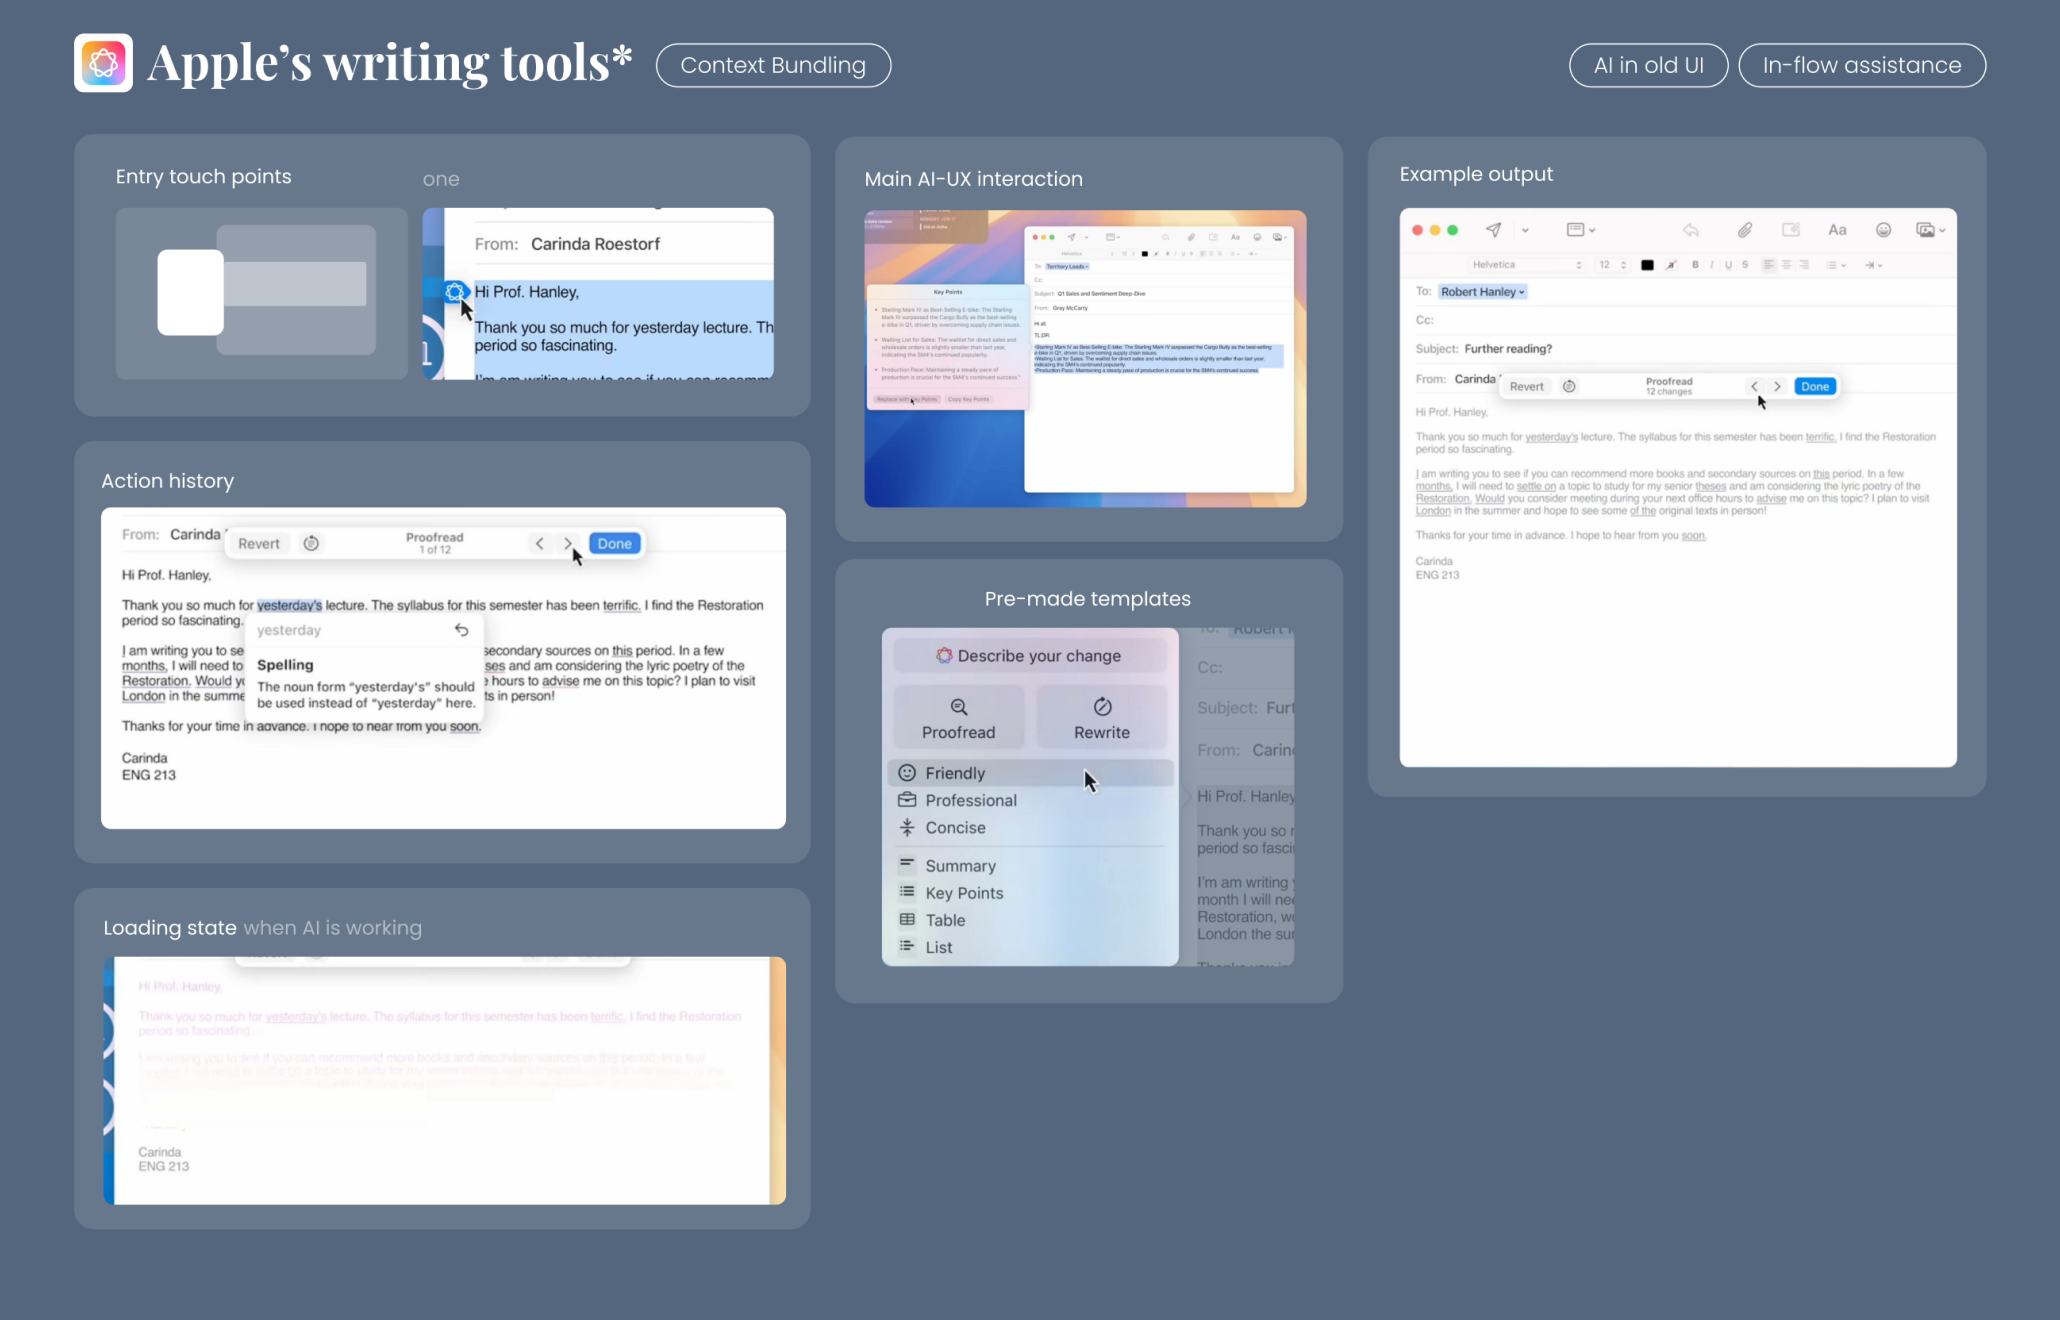Image resolution: width=2060 pixels, height=1320 pixels.
Task: Click the undo arrow in yesterday spelling popup
Action: click(x=461, y=630)
